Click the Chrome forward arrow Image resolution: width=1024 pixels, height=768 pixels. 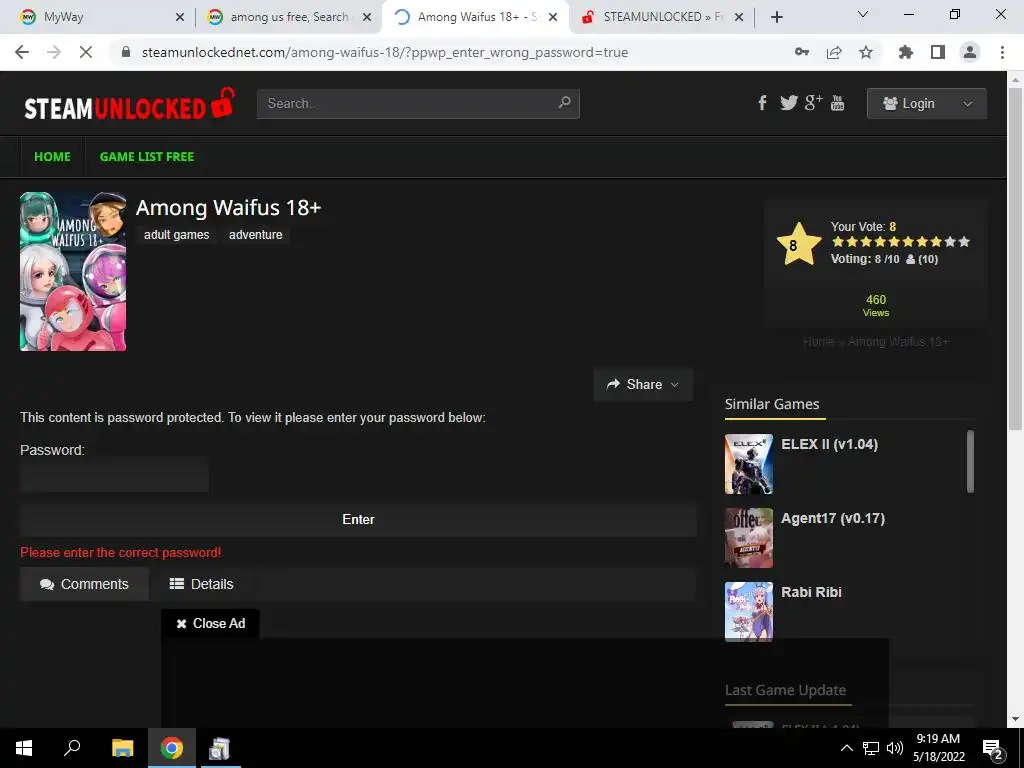click(x=54, y=52)
